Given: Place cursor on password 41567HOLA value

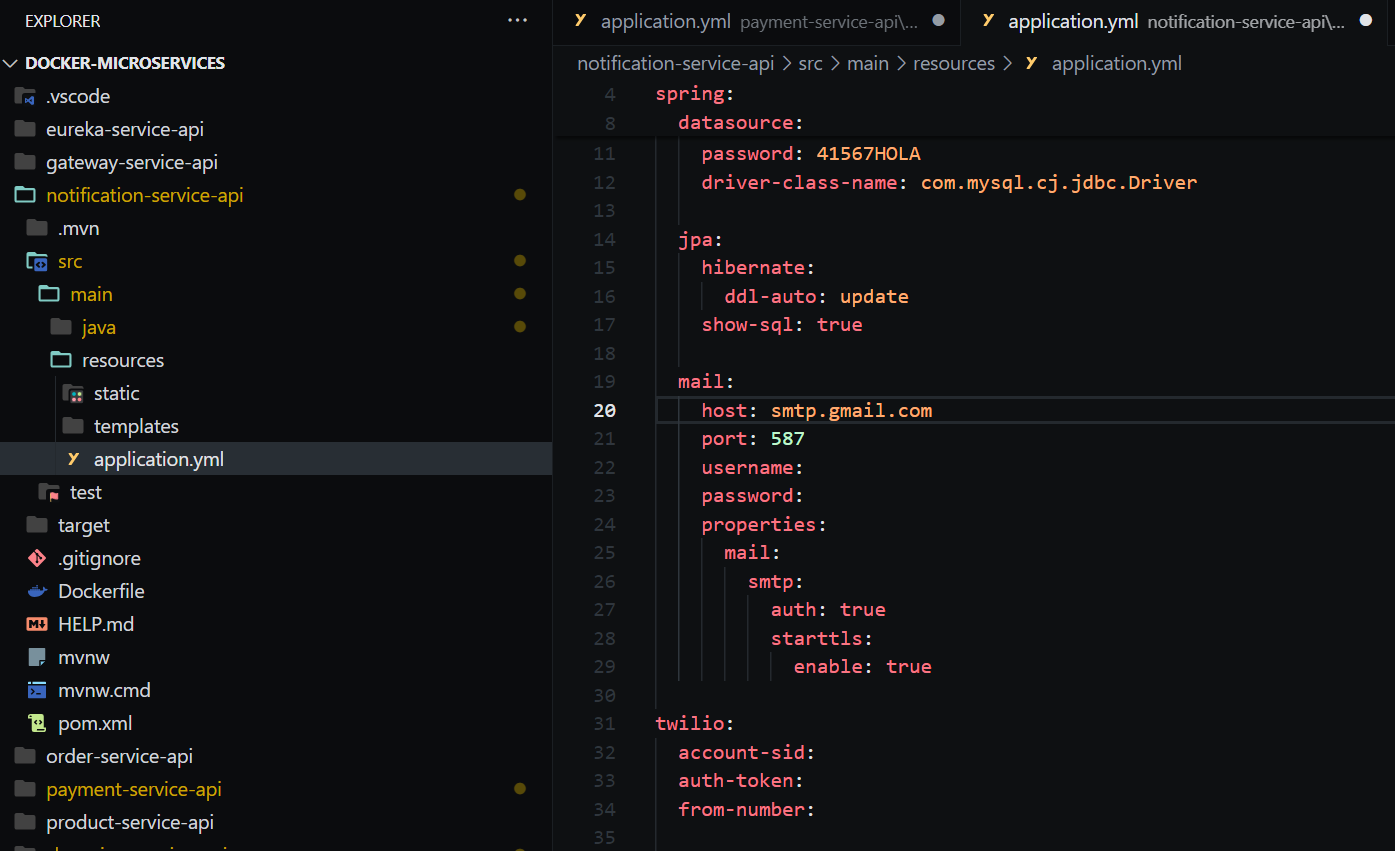Looking at the screenshot, I should coord(868,154).
